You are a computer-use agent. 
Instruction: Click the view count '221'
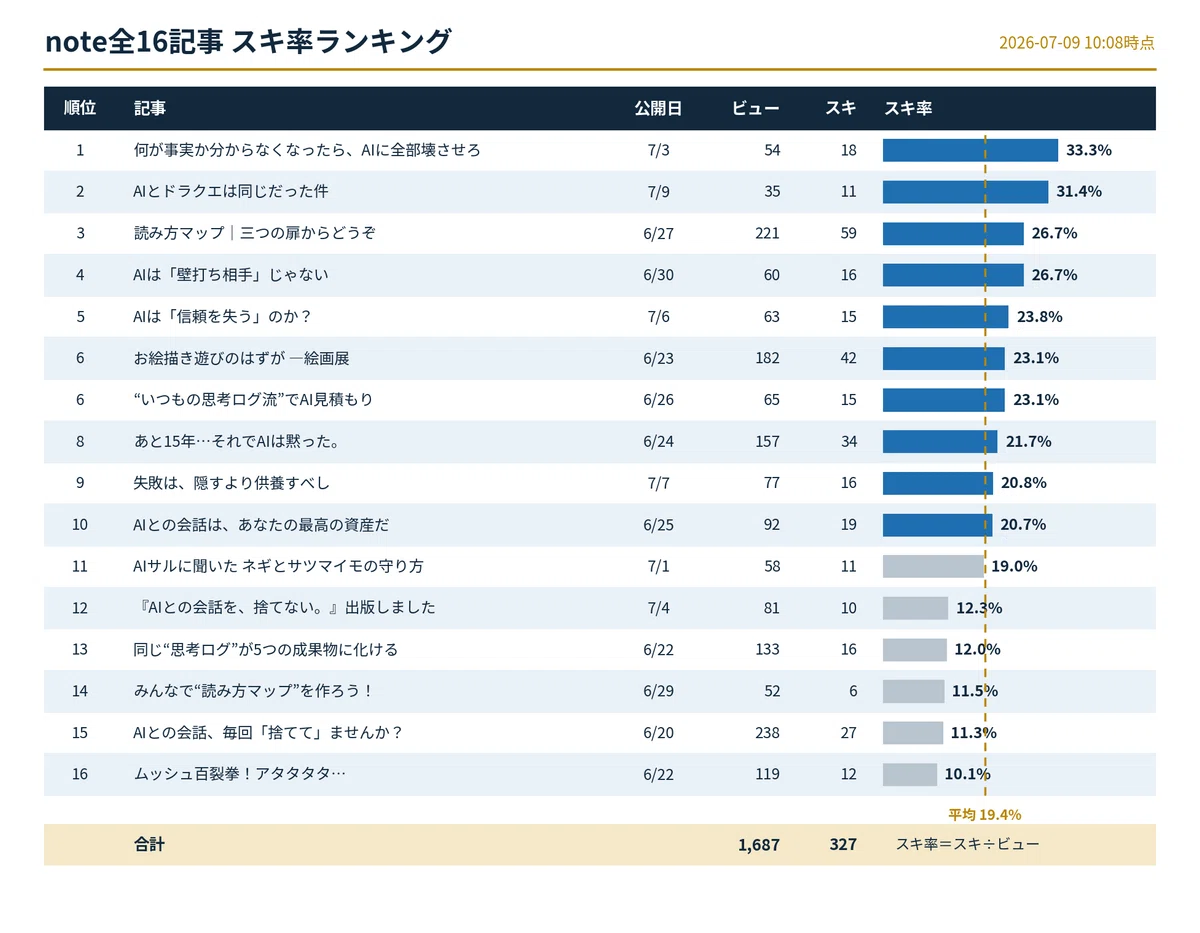[768, 233]
